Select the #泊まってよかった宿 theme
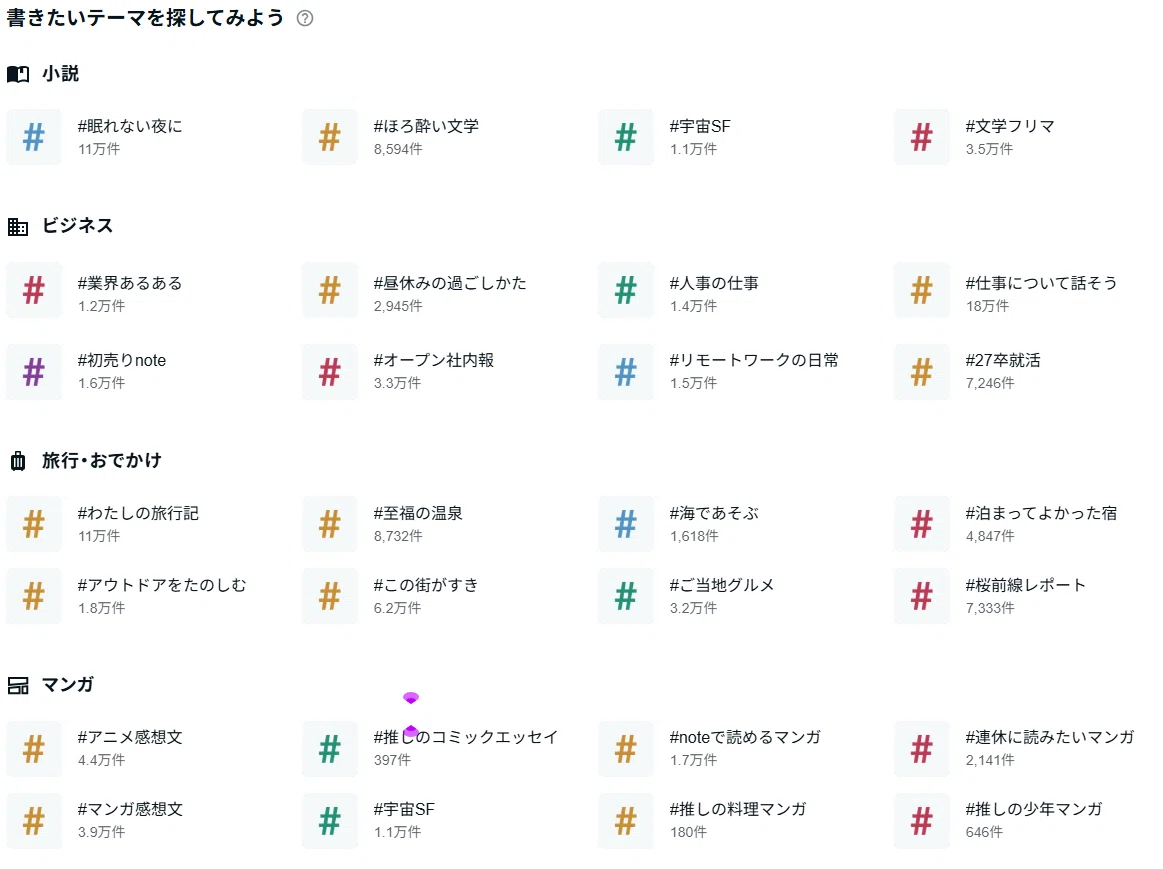Image resolution: width=1163 pixels, height=869 pixels. (x=1041, y=513)
